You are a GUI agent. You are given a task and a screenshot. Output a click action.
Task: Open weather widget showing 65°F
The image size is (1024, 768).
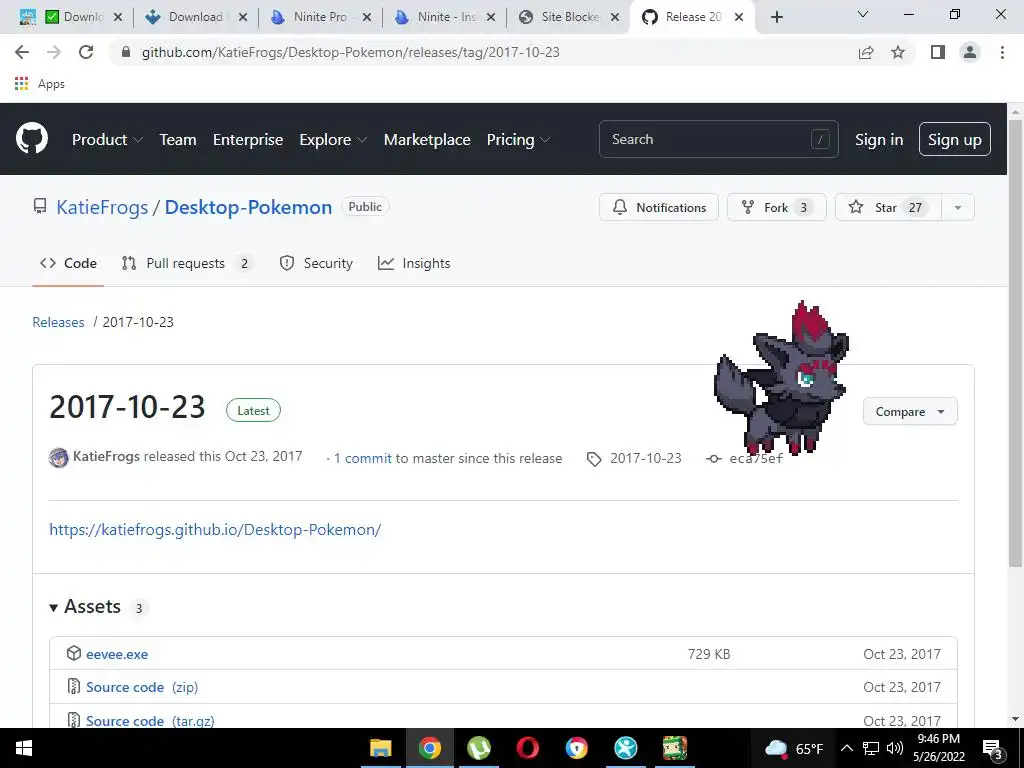(x=793, y=748)
